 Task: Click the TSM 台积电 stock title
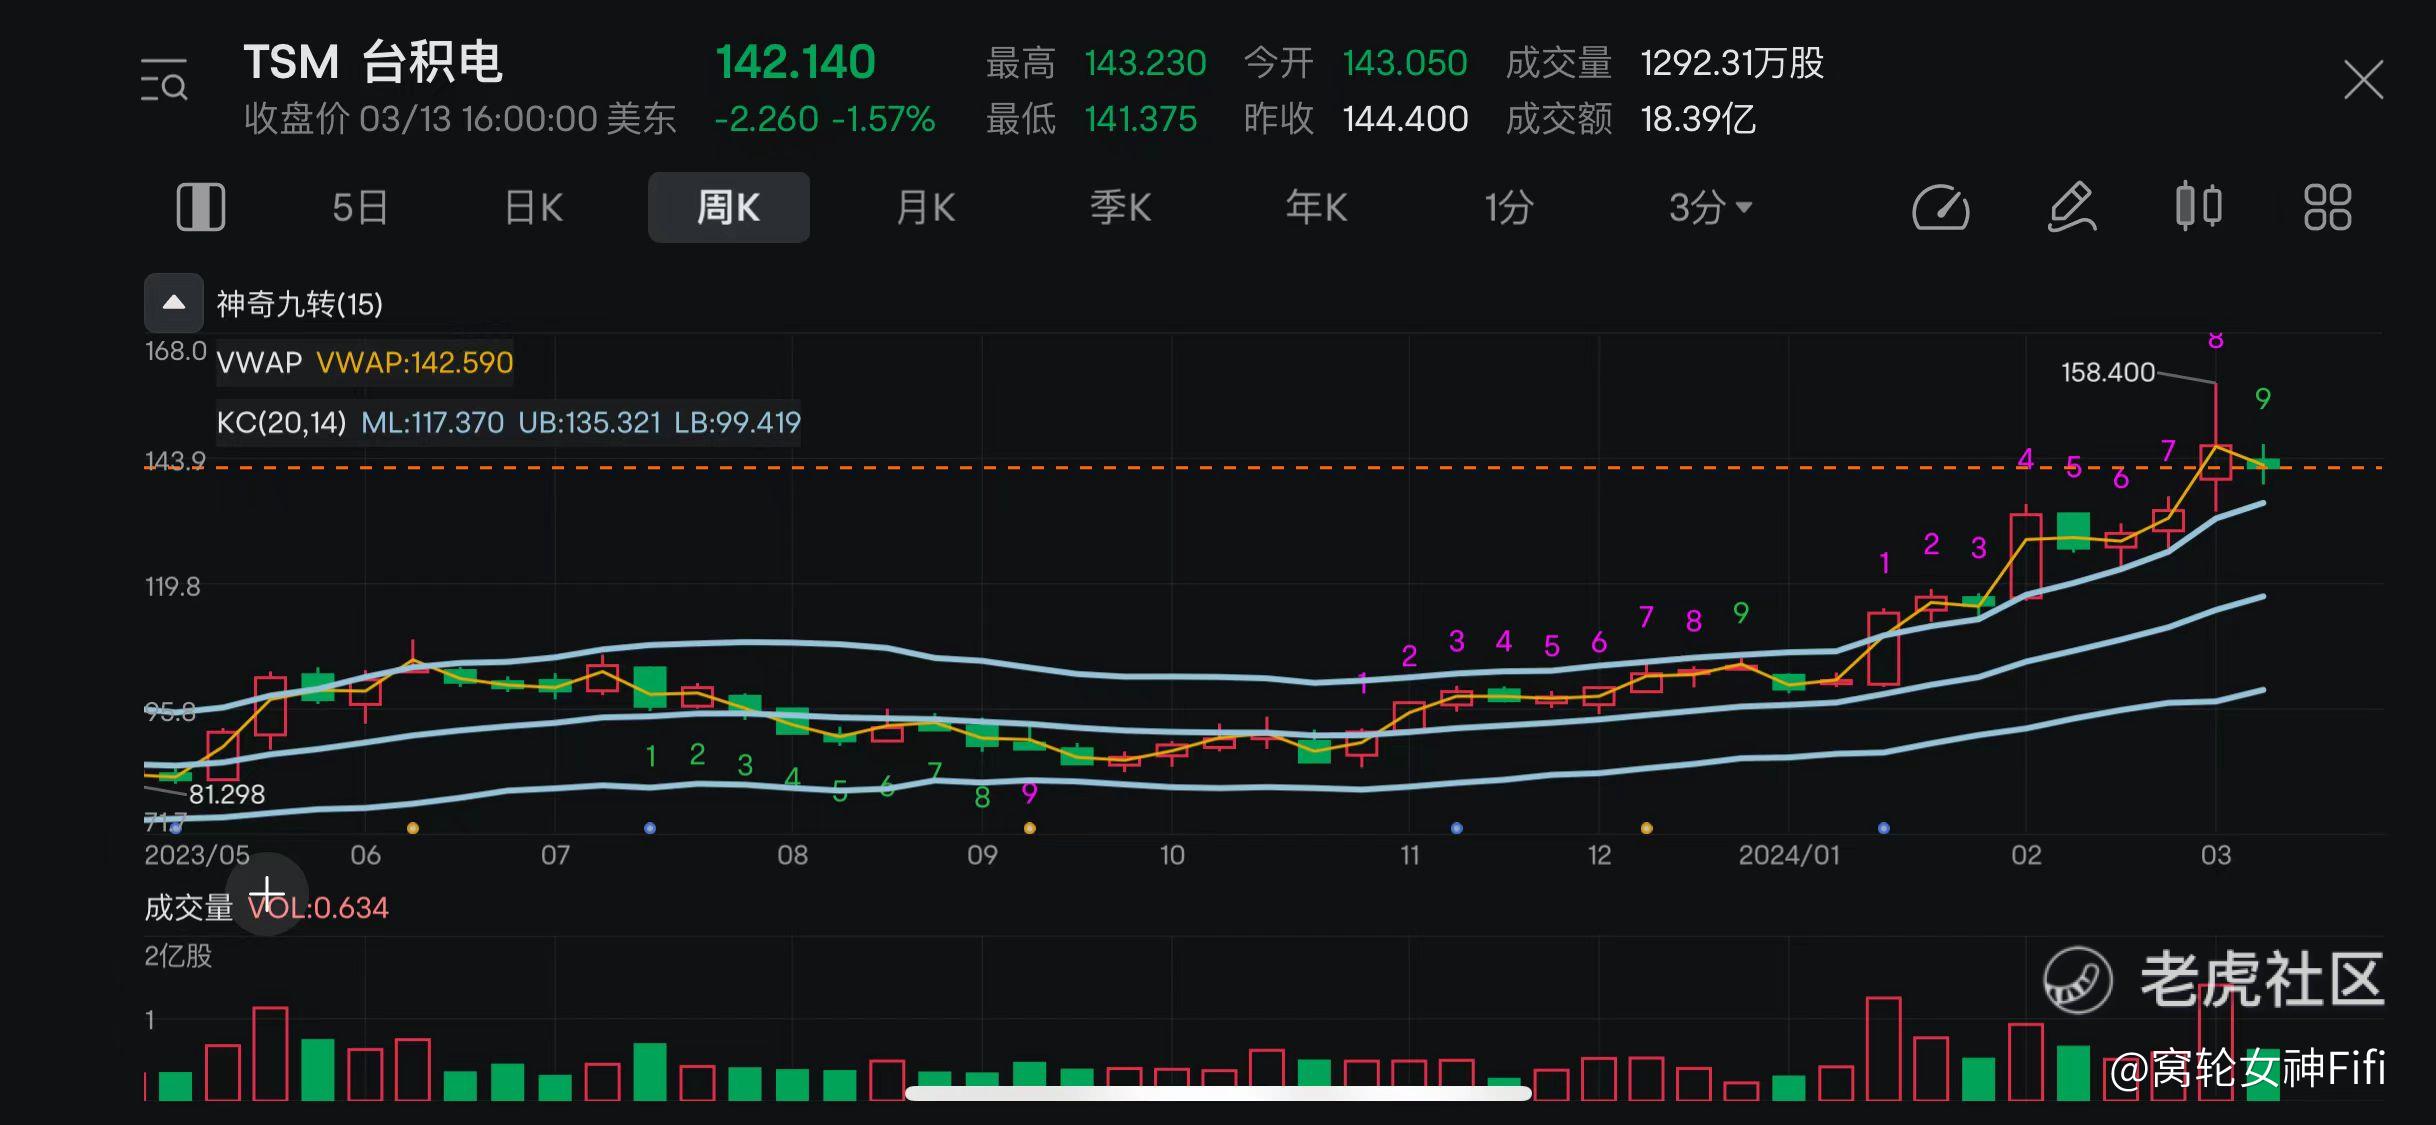click(x=373, y=62)
